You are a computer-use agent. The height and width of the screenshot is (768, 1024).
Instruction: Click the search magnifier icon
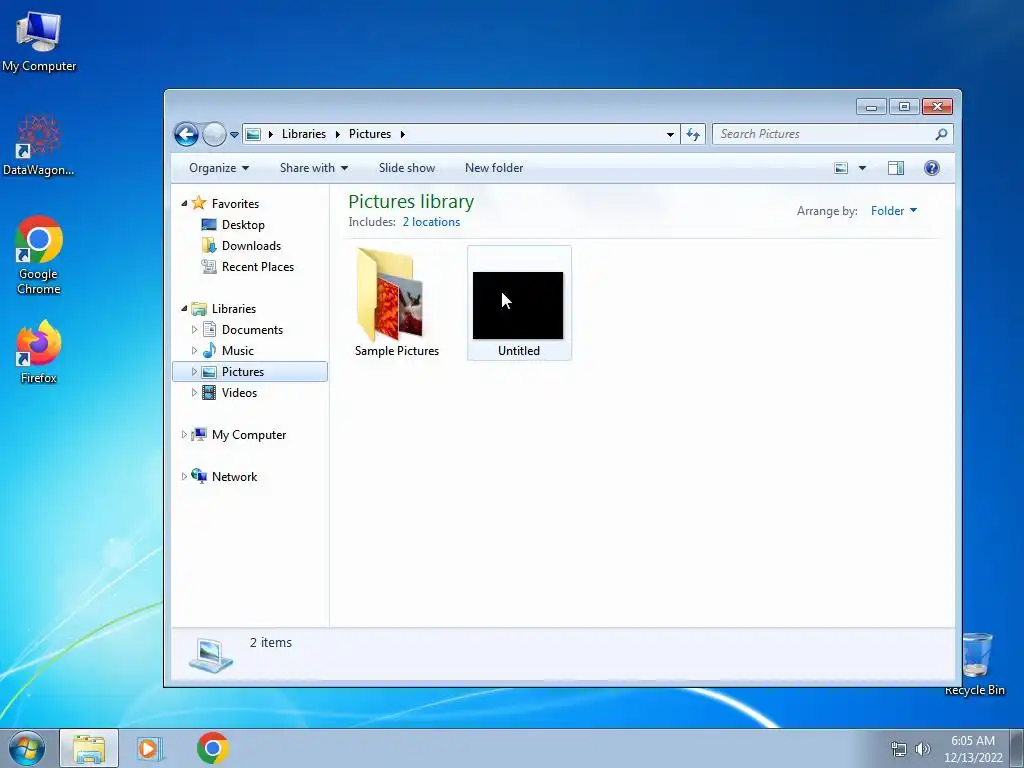[x=941, y=134]
